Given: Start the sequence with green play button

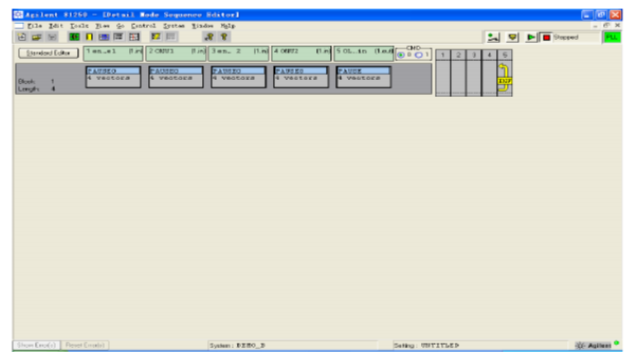Looking at the screenshot, I should [x=530, y=37].
